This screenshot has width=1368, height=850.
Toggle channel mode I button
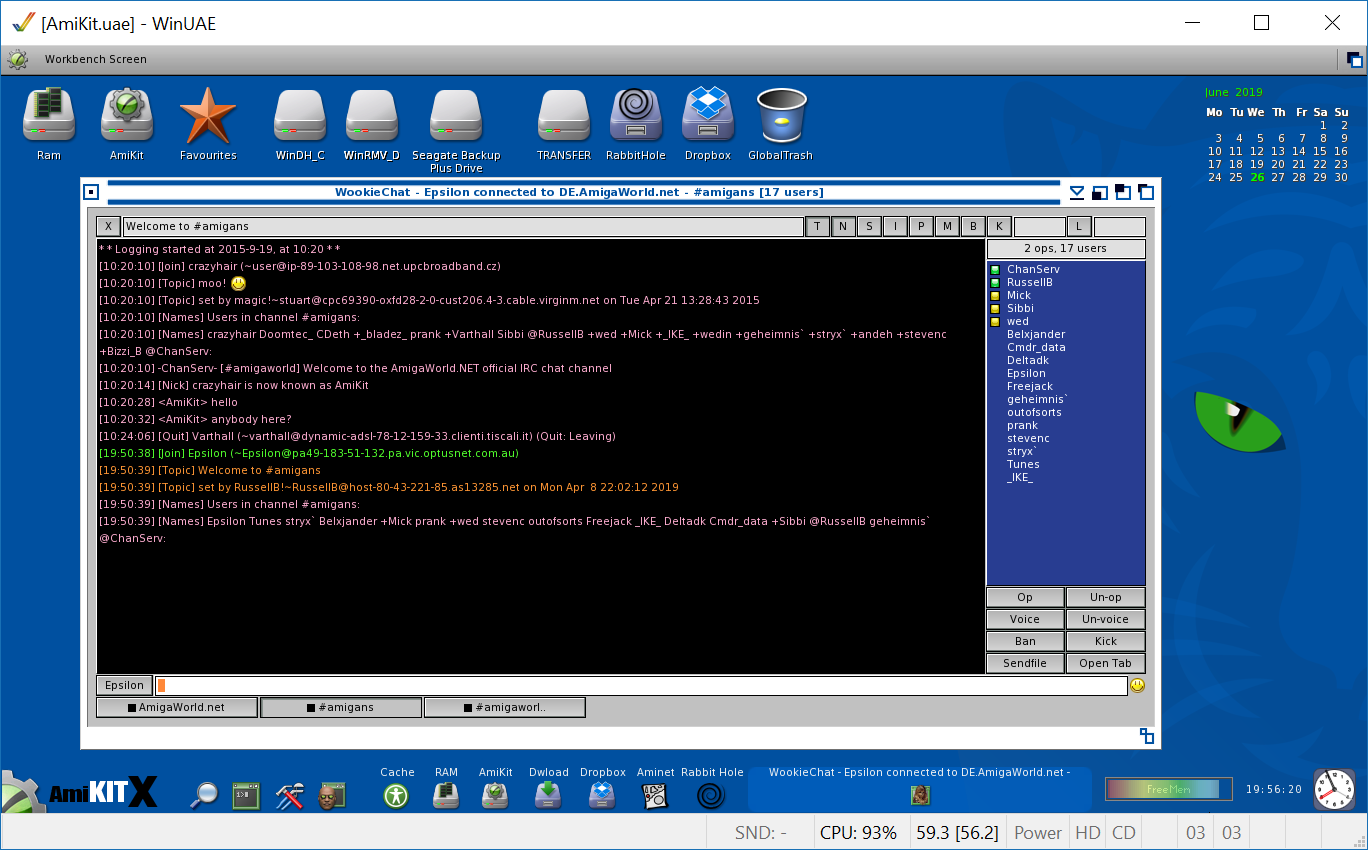coord(895,226)
